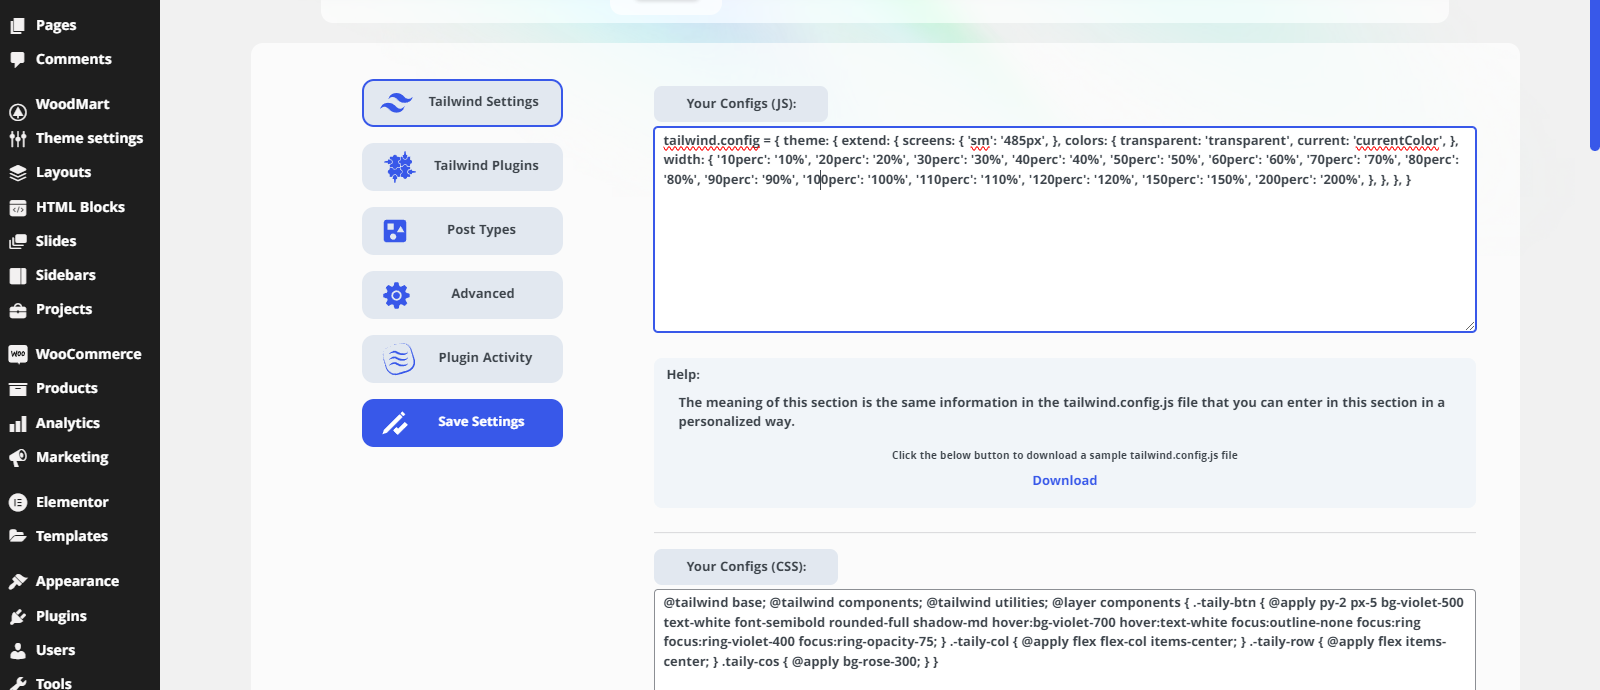1600x690 pixels.
Task: Click the Analytics bar chart icon
Action: click(17, 423)
